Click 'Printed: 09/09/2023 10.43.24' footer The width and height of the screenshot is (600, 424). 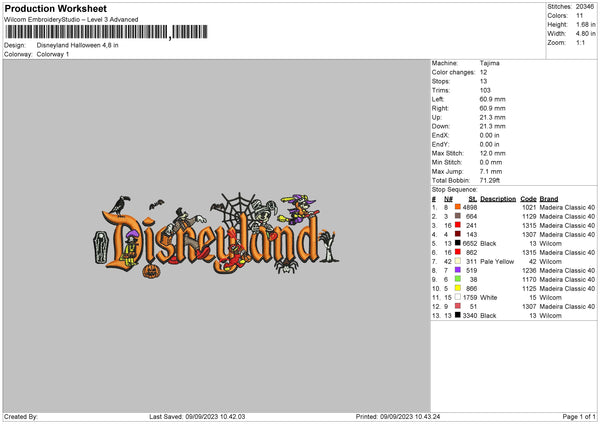pyautogui.click(x=398, y=417)
